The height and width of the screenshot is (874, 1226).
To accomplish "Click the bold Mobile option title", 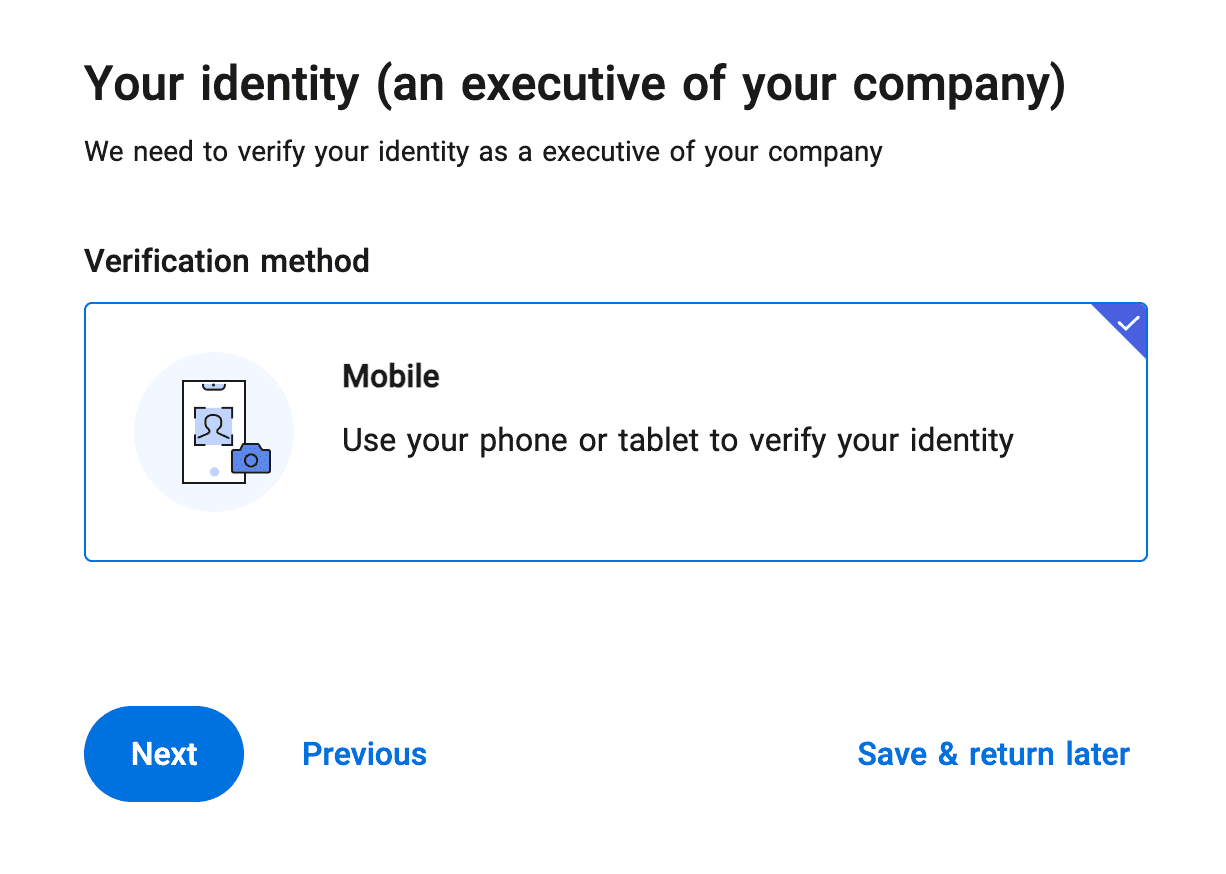I will 390,377.
